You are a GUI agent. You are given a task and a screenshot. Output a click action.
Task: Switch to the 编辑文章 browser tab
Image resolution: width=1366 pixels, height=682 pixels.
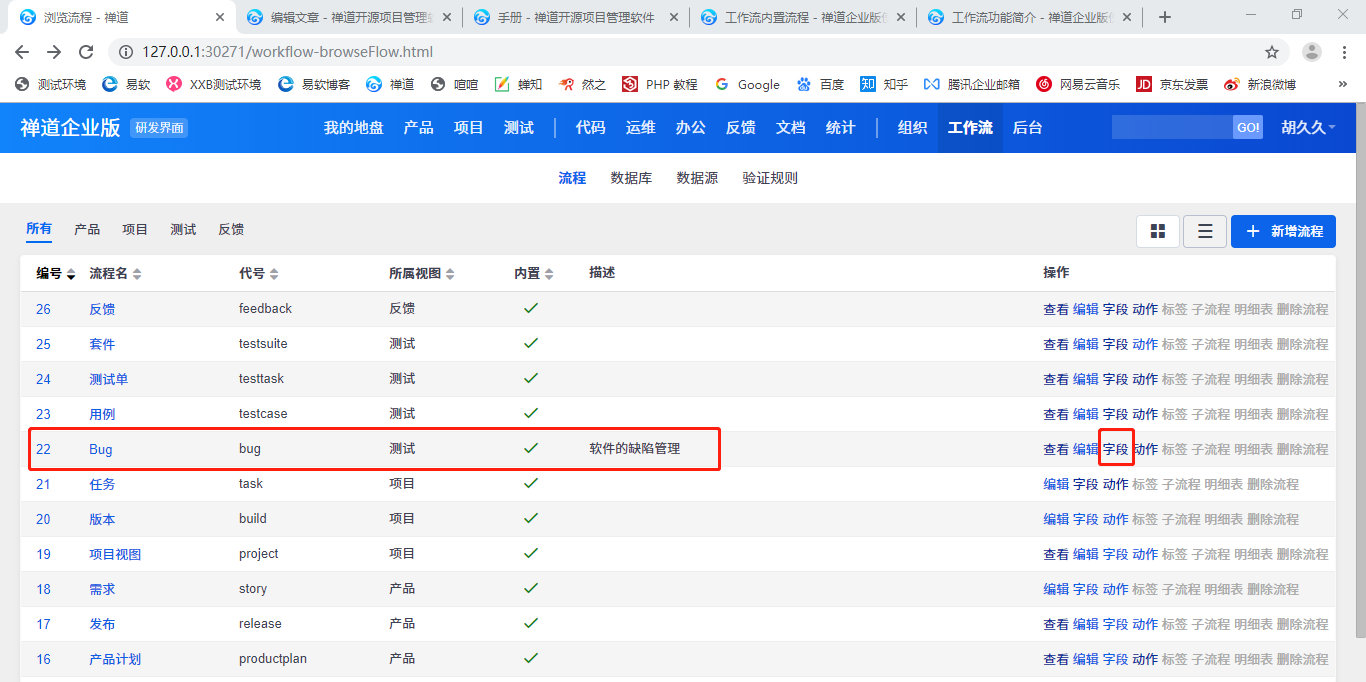click(351, 17)
